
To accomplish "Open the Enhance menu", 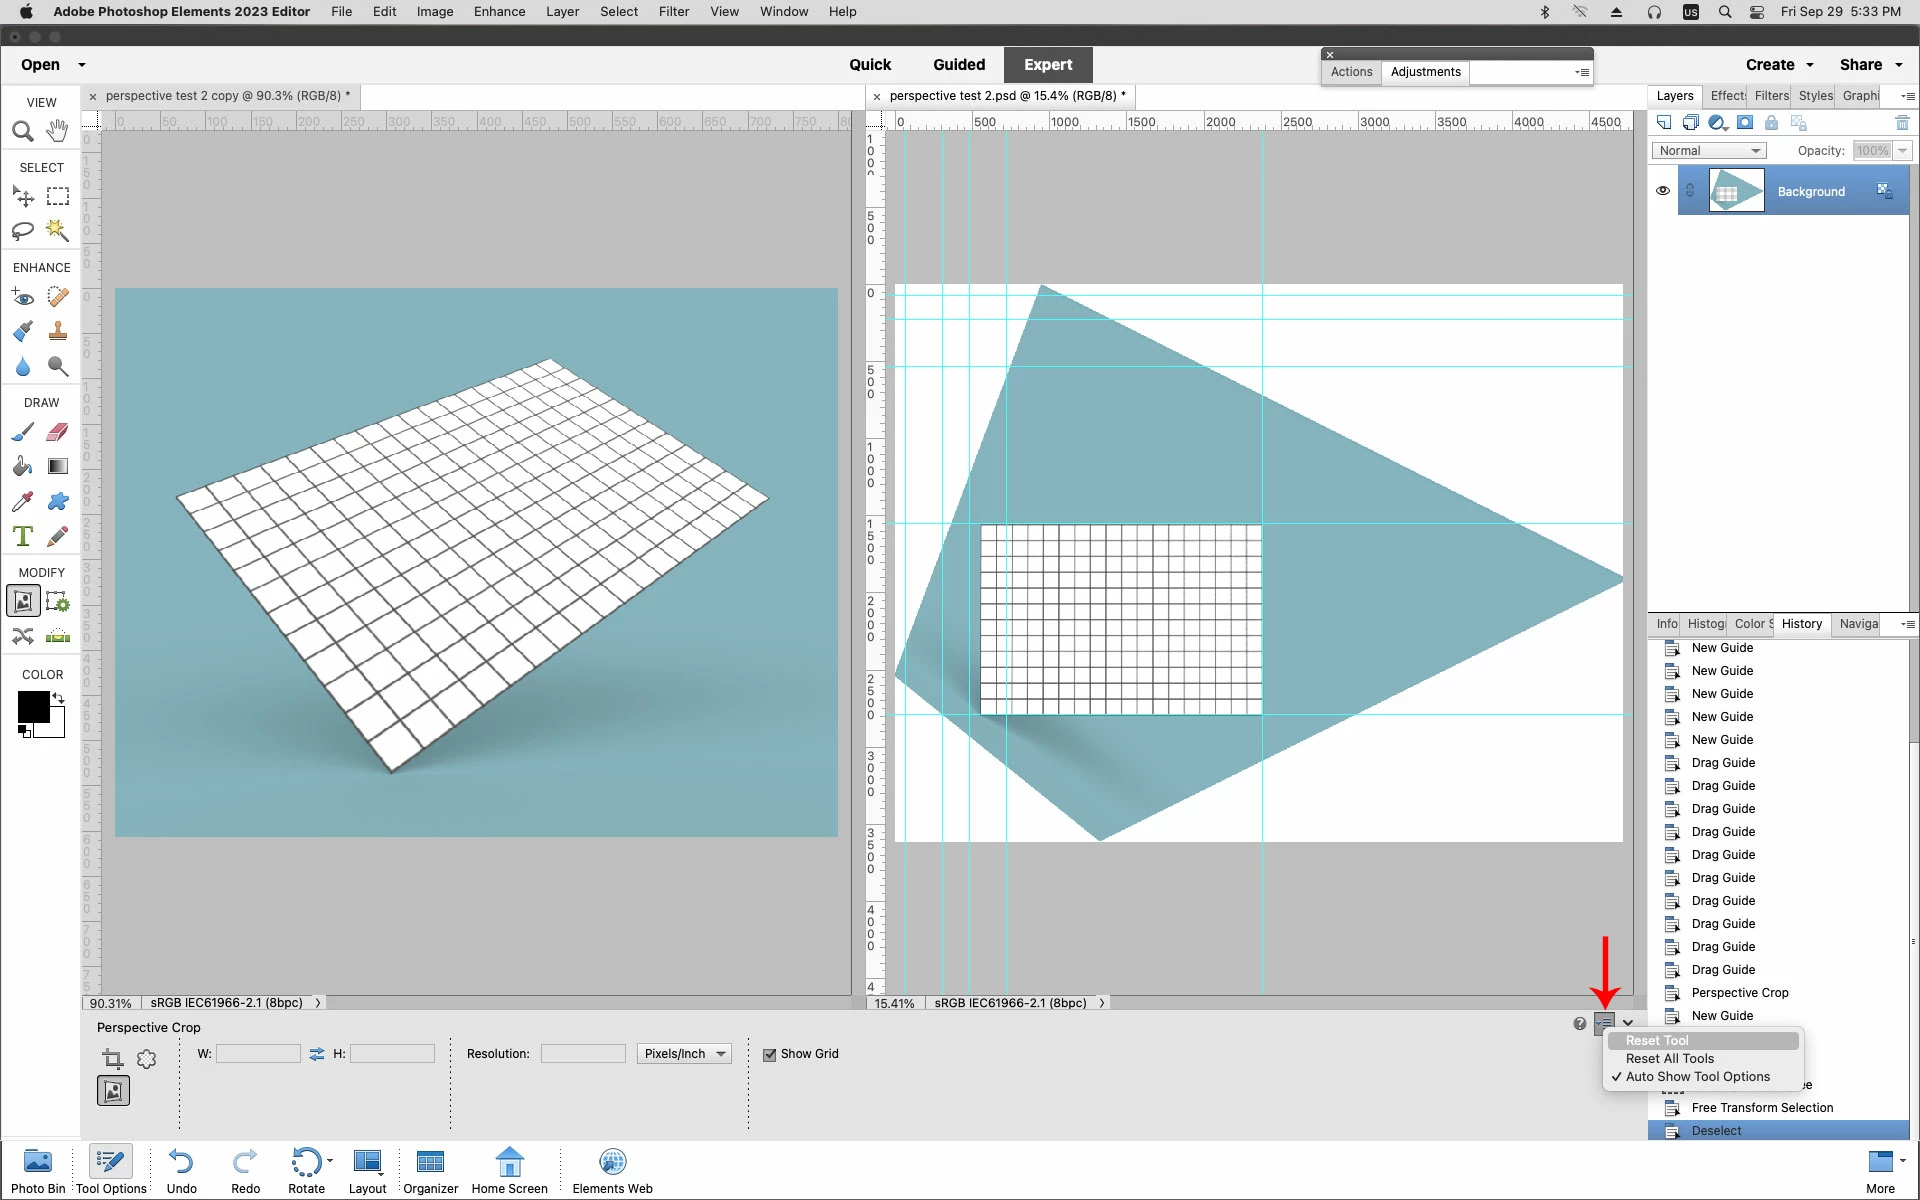I will coord(499,12).
